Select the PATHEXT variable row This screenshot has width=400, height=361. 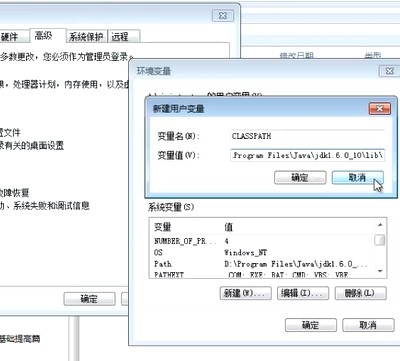(262, 274)
